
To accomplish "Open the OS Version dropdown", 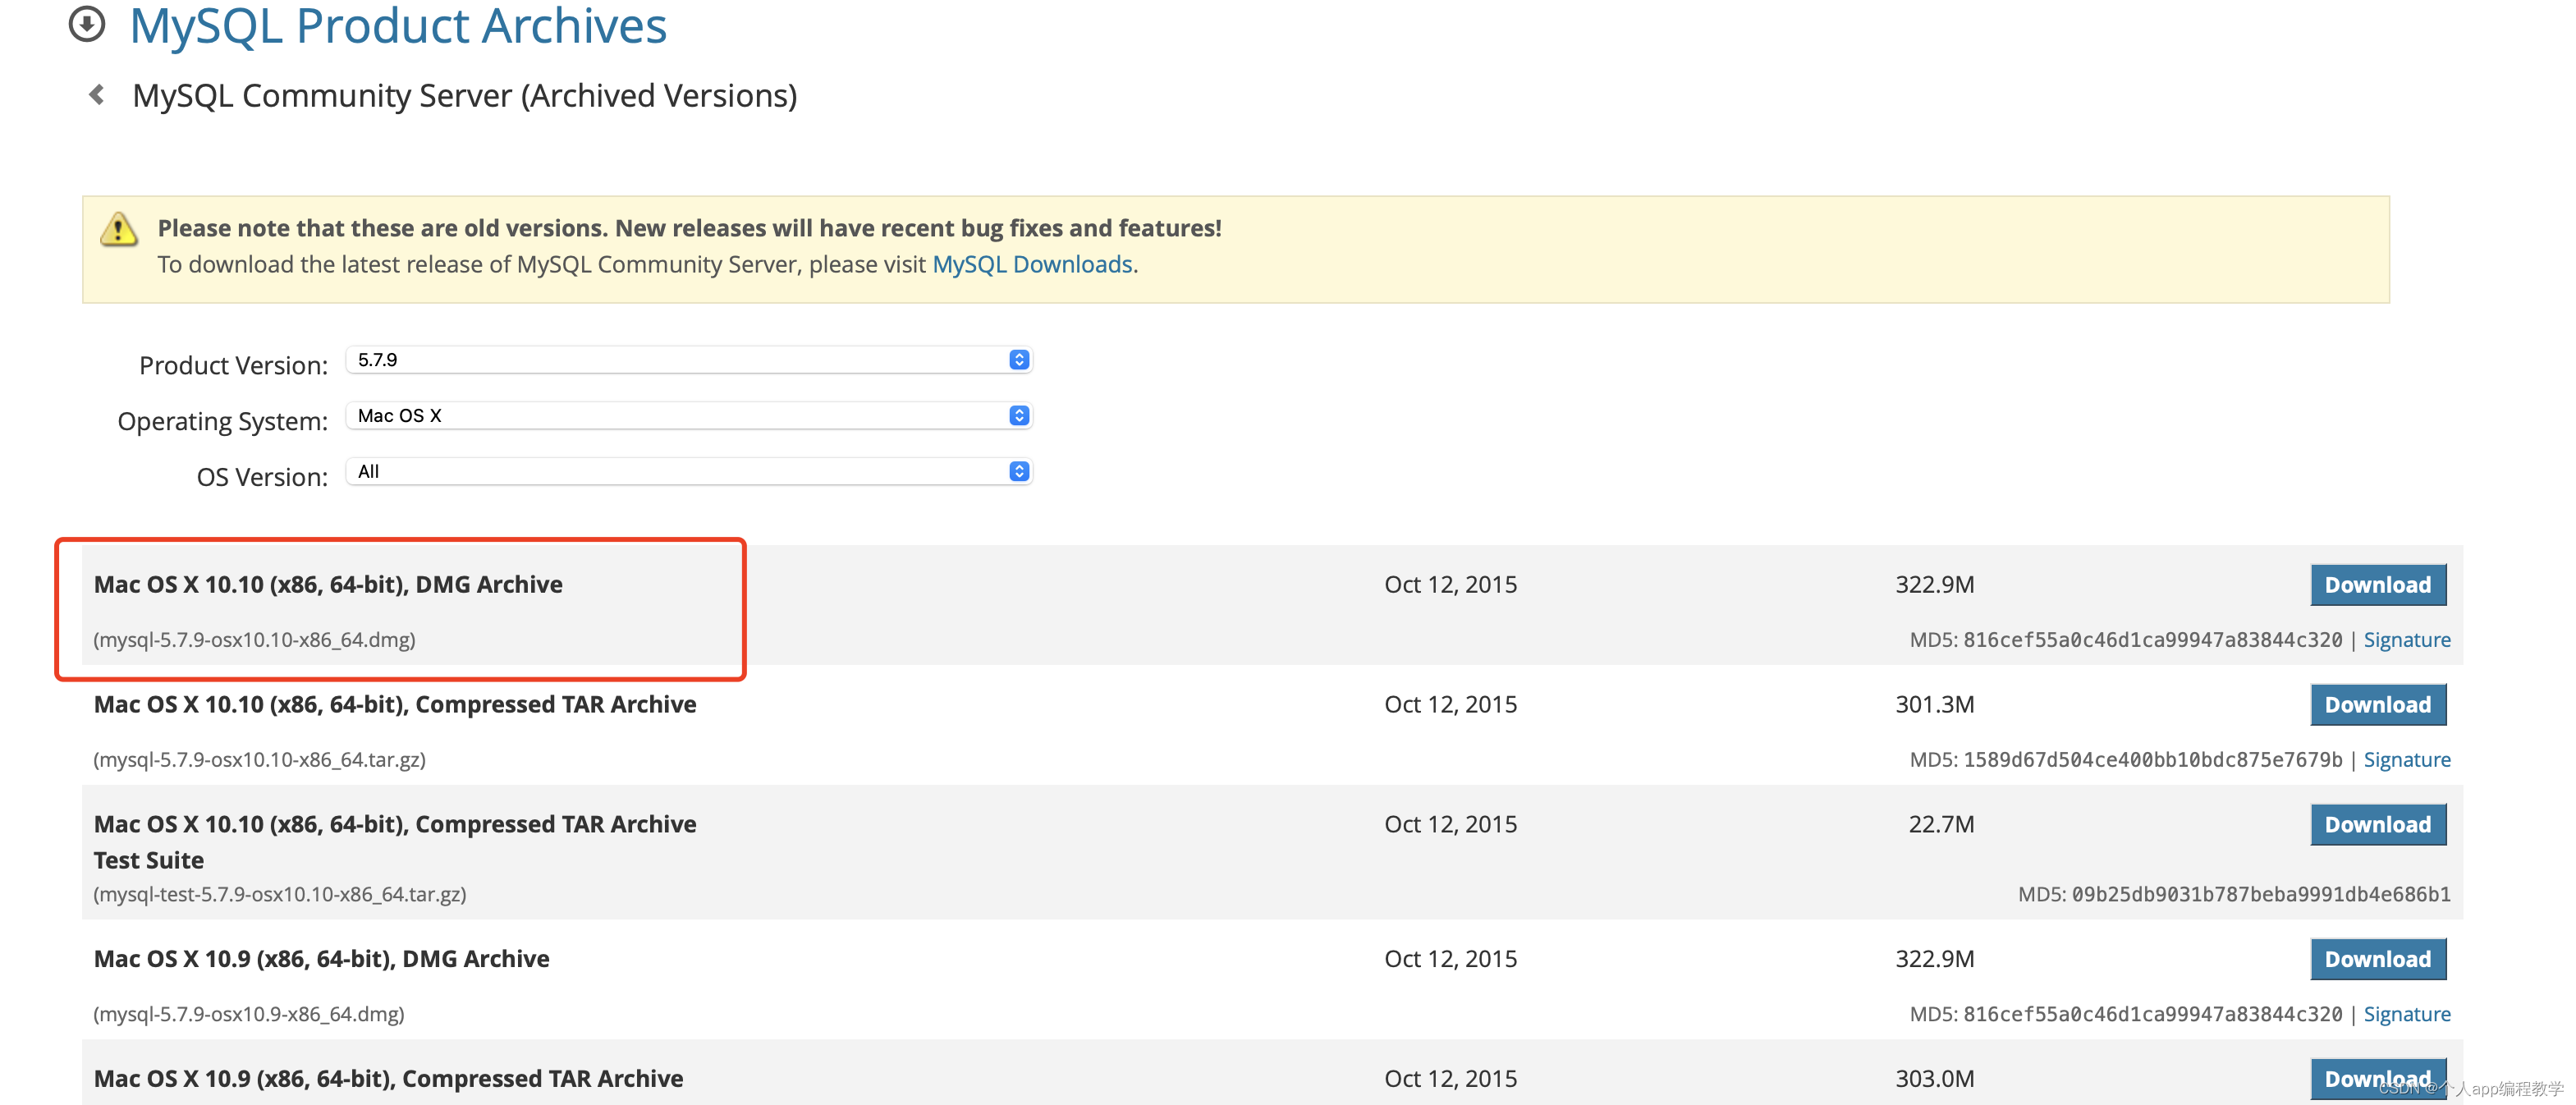I will click(x=680, y=472).
